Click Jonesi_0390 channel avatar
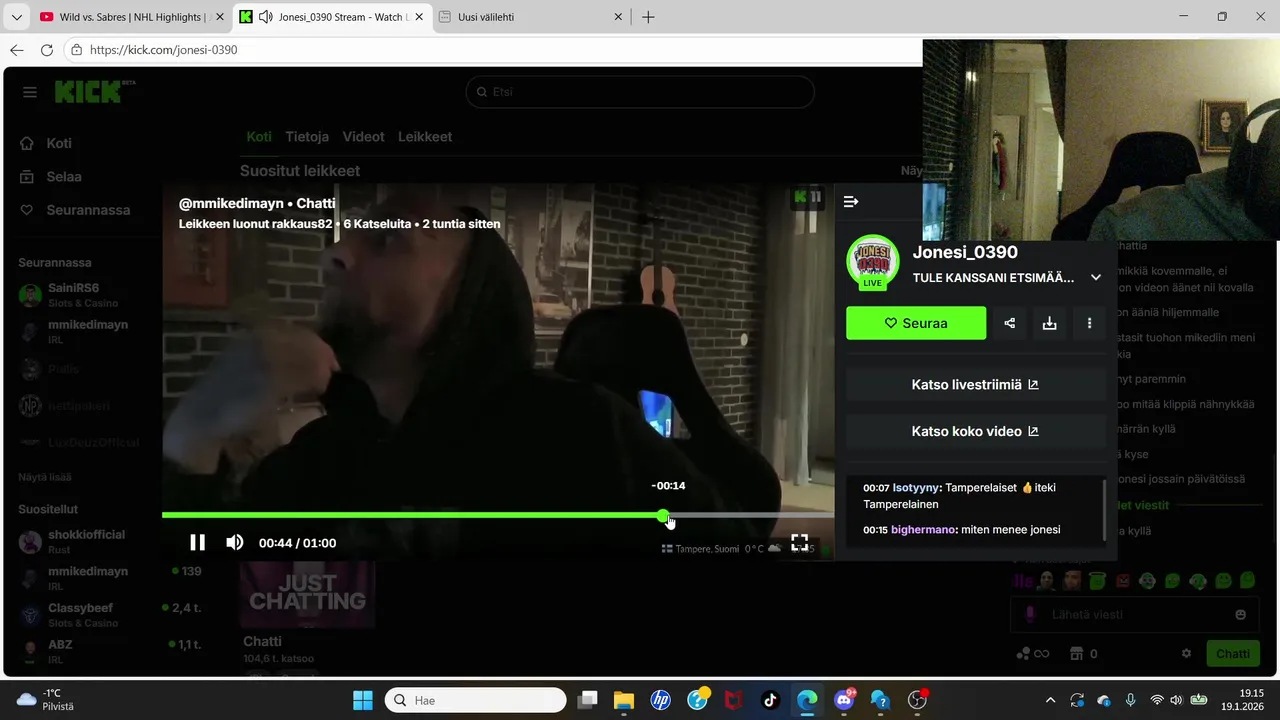The width and height of the screenshot is (1280, 720). (873, 262)
